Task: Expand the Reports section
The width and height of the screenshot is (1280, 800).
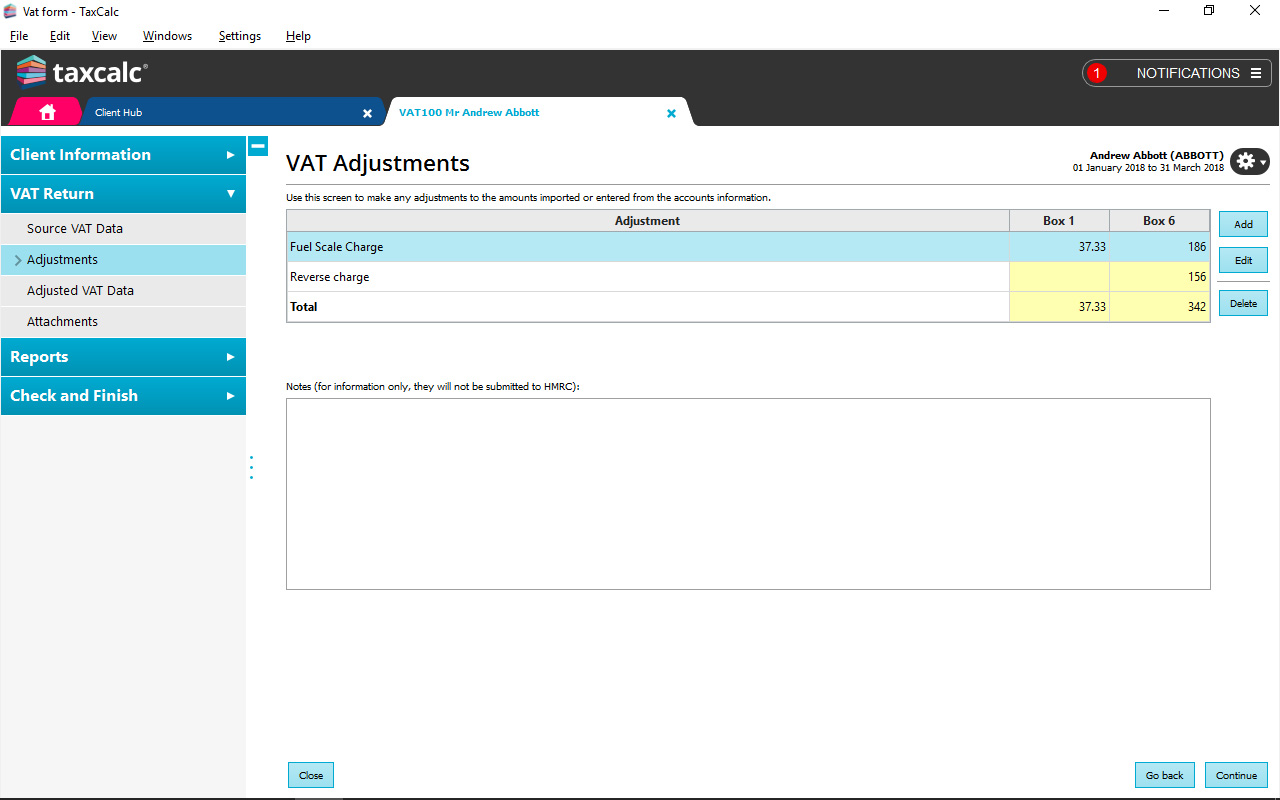Action: pos(123,357)
